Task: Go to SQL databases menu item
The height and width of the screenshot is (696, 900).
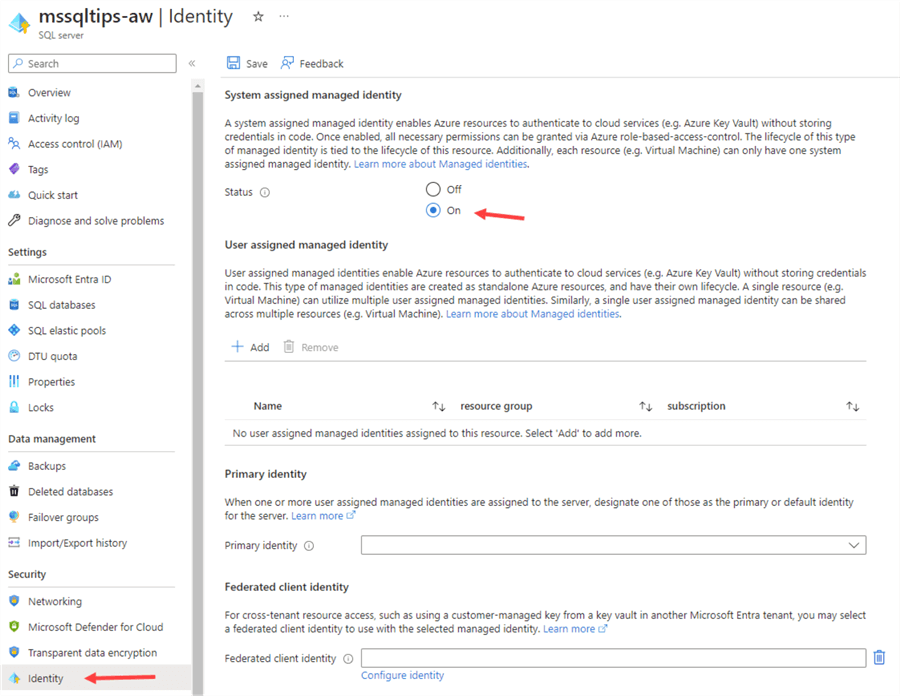Action: pos(61,305)
